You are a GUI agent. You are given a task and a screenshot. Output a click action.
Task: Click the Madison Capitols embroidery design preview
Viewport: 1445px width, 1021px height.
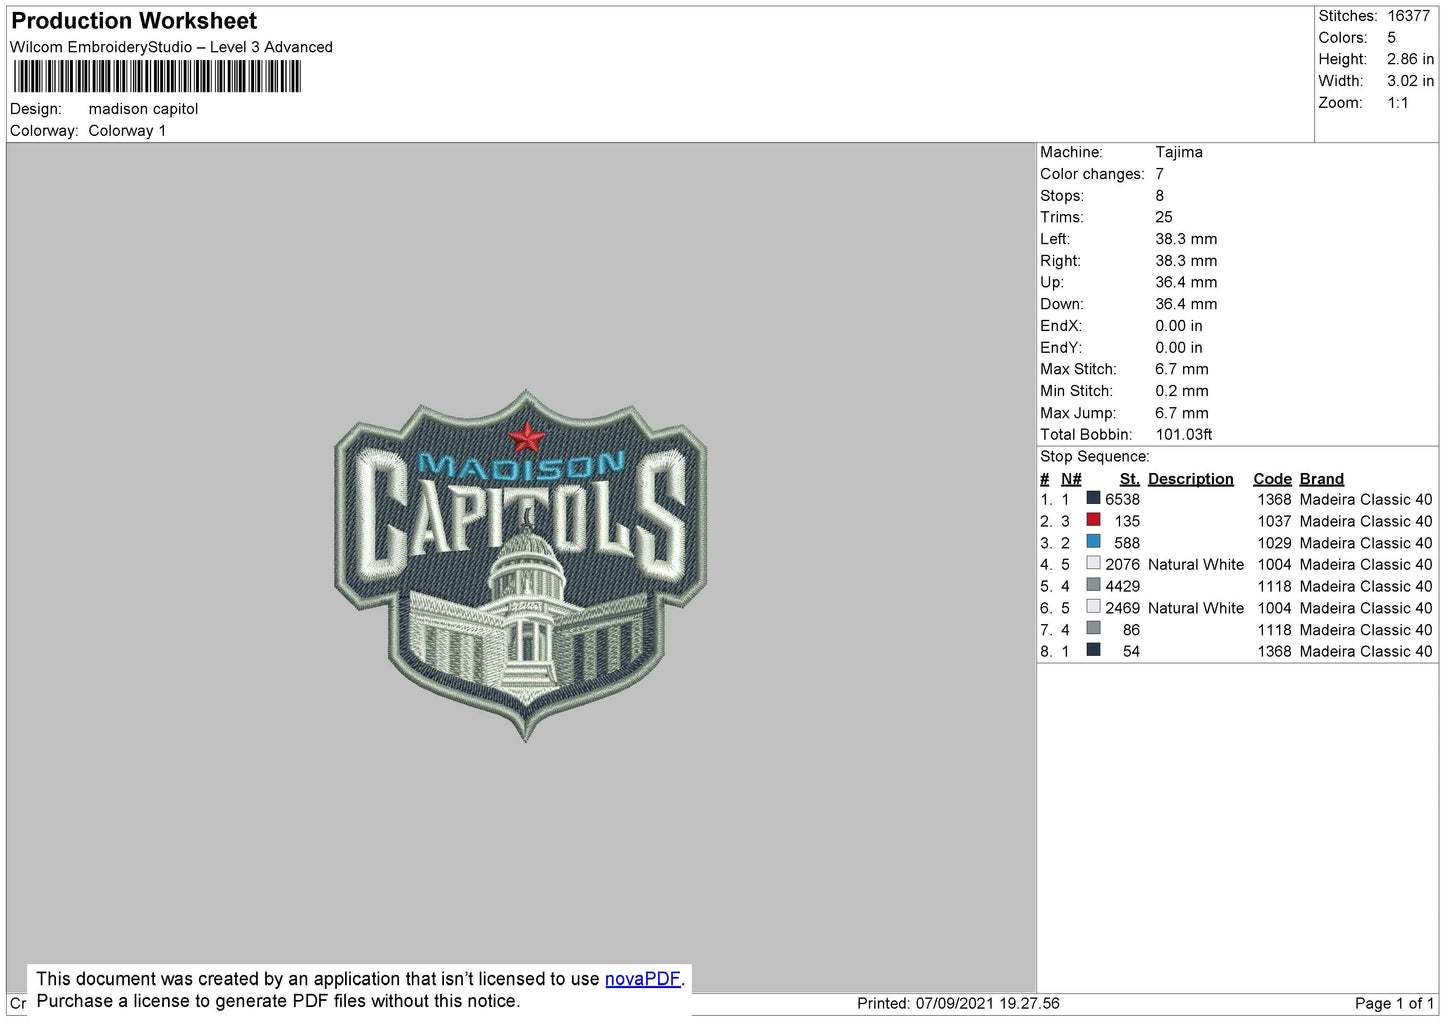(520, 566)
